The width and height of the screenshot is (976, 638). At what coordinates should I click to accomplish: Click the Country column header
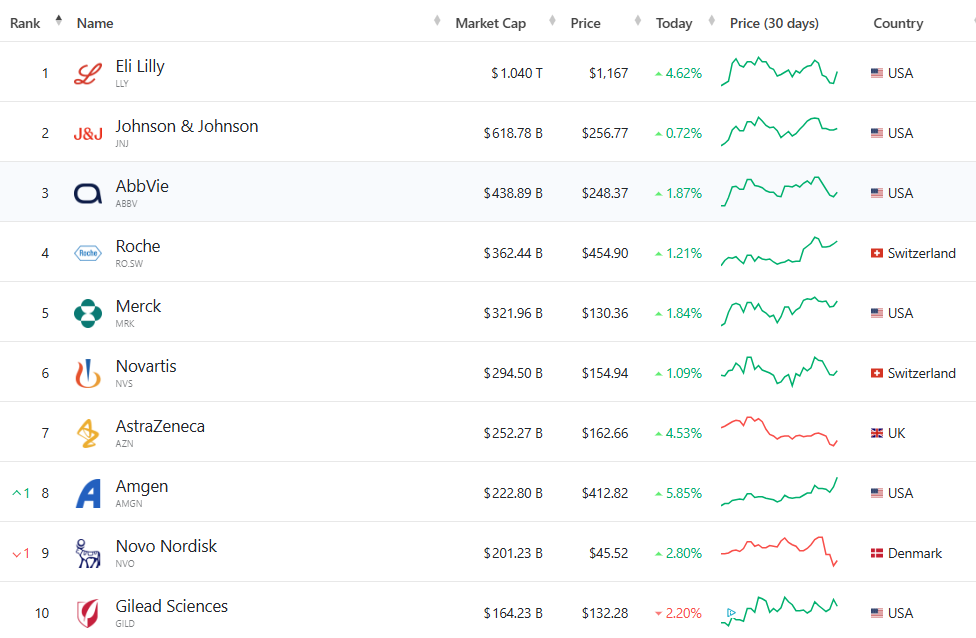point(898,24)
